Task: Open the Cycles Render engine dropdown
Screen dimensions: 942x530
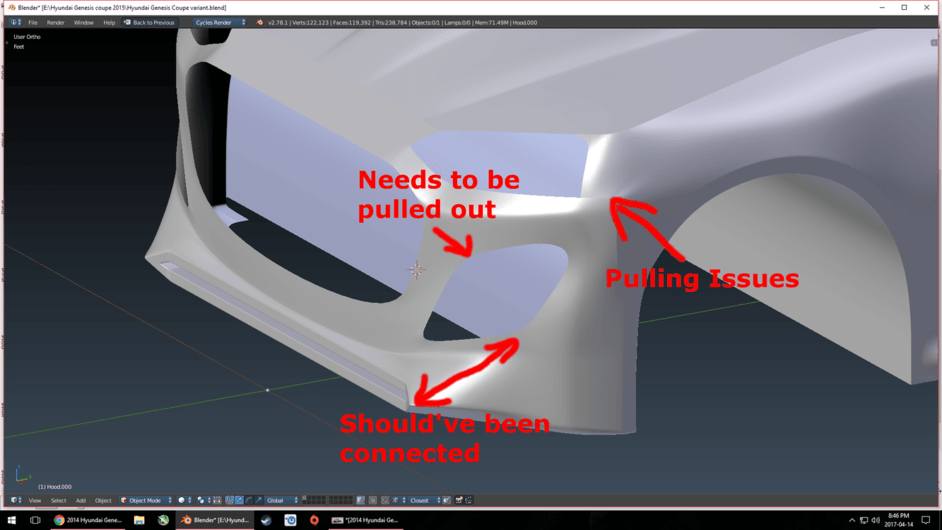Action: [x=220, y=22]
